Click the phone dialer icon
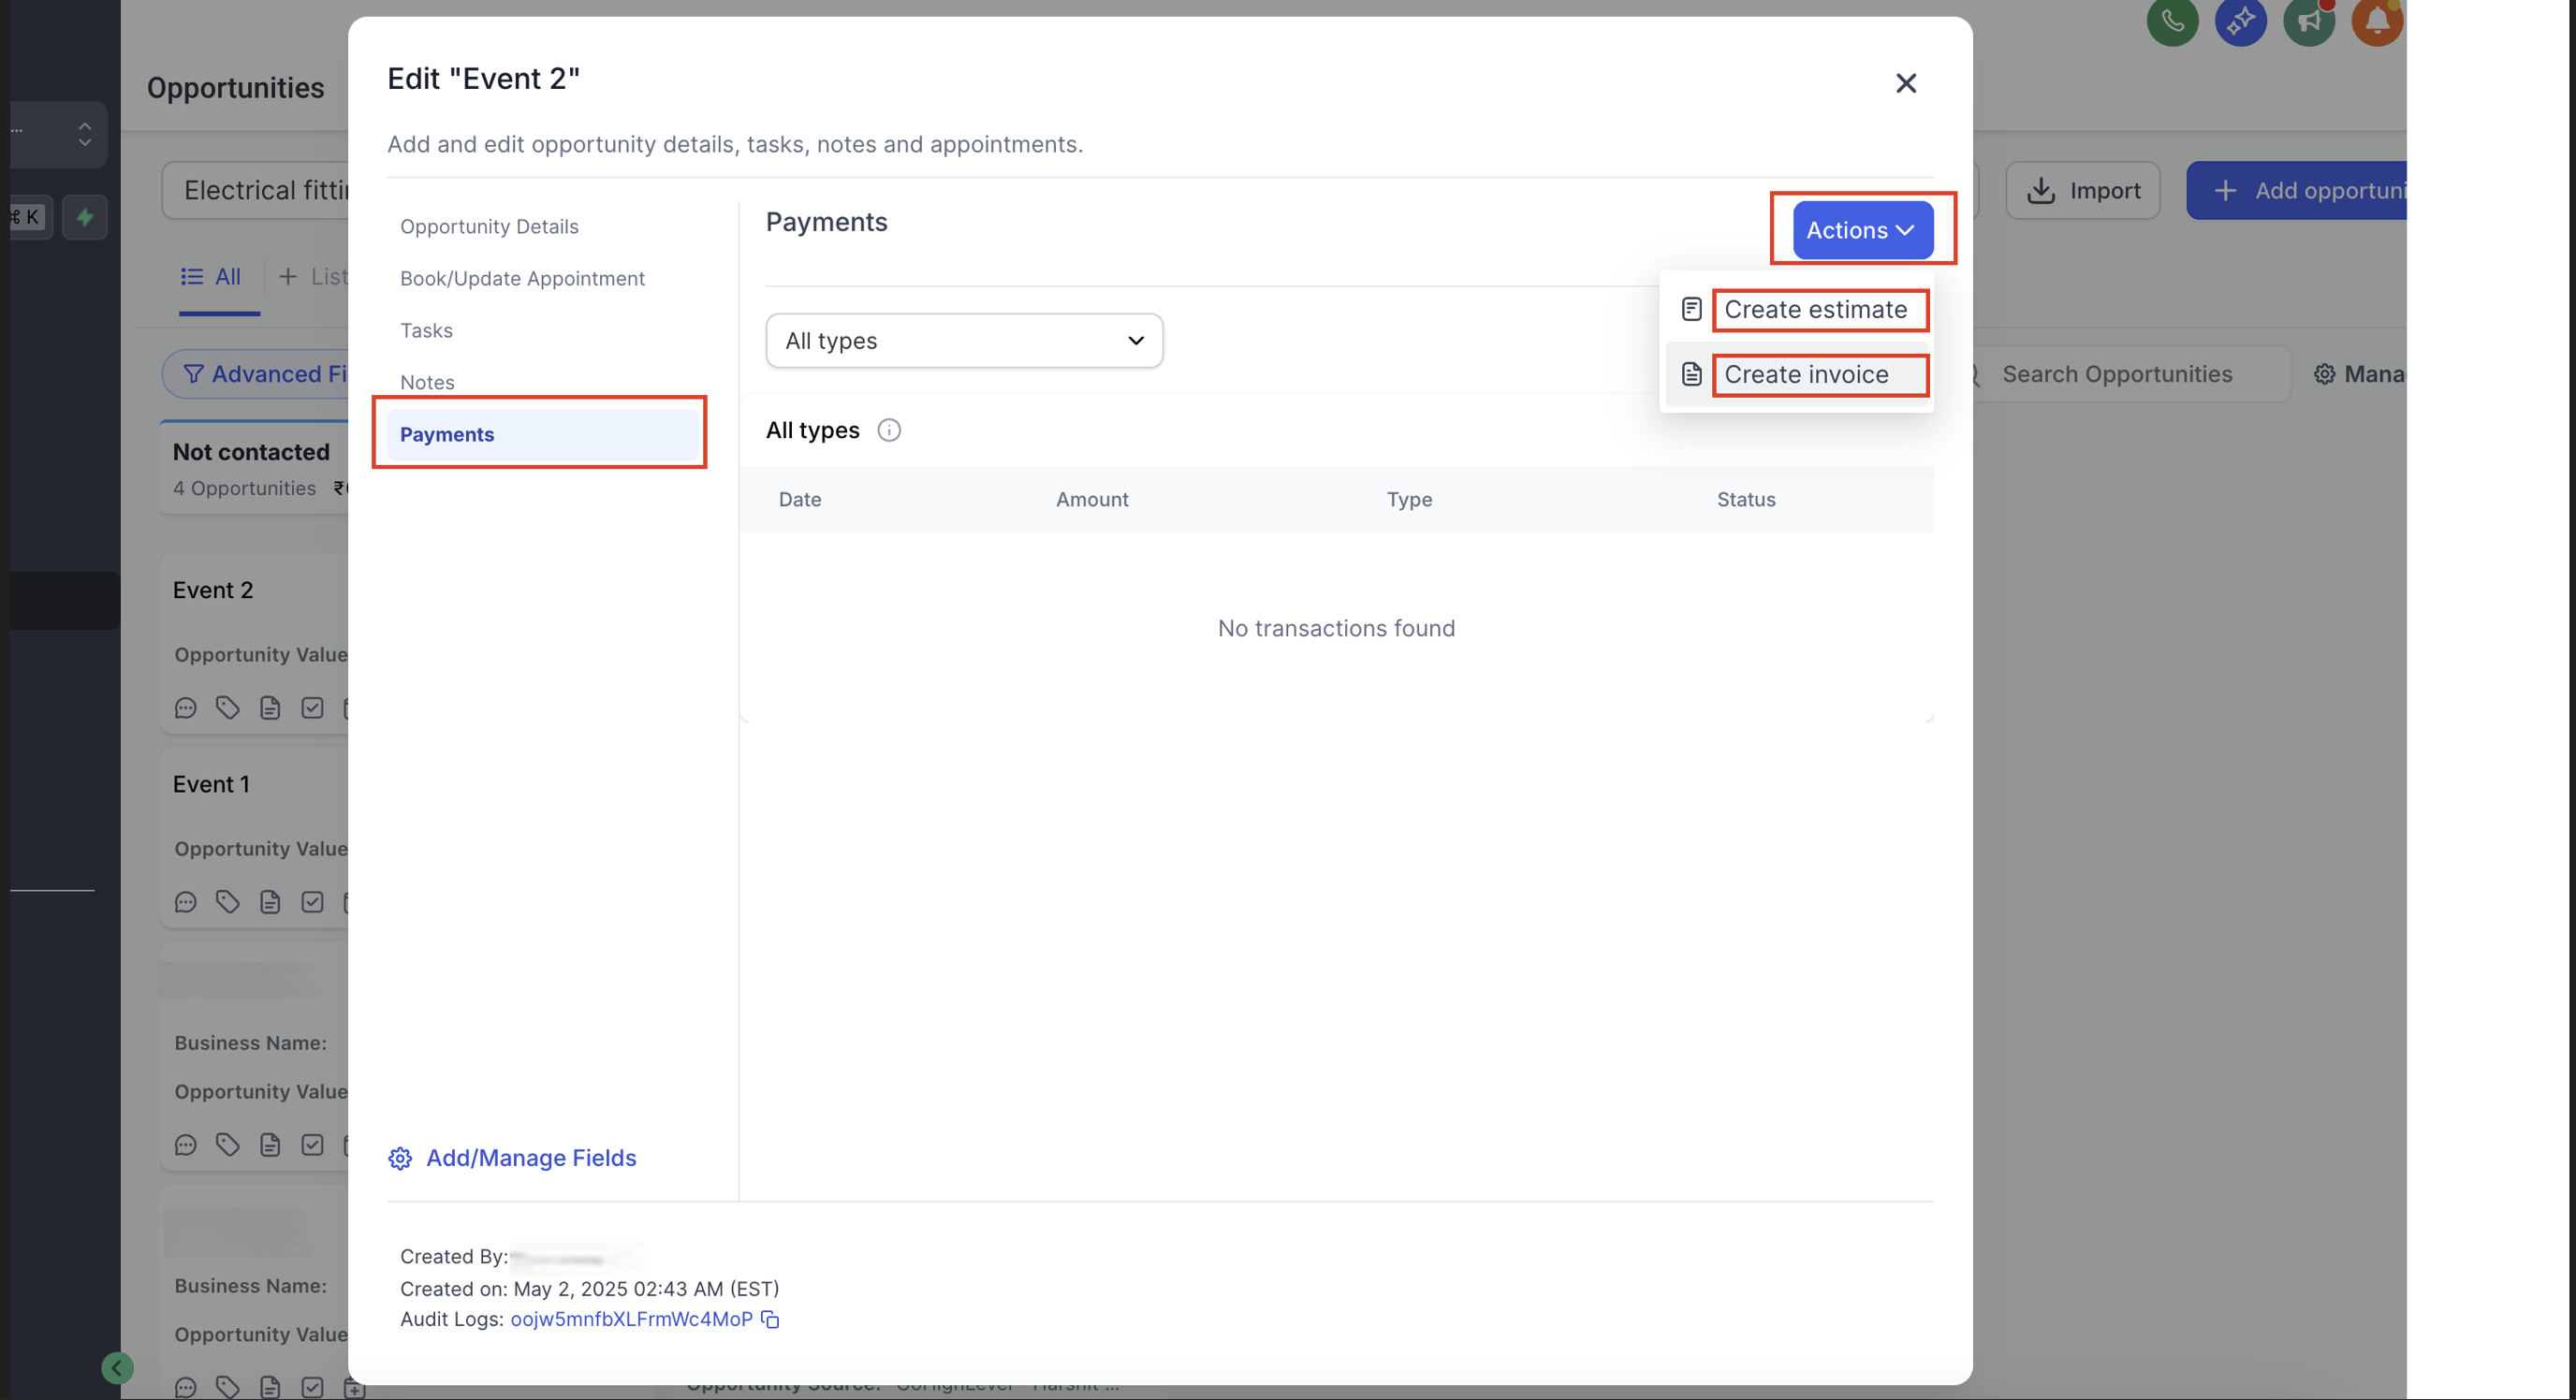Screen dimensions: 2576x1400 click(x=2172, y=20)
